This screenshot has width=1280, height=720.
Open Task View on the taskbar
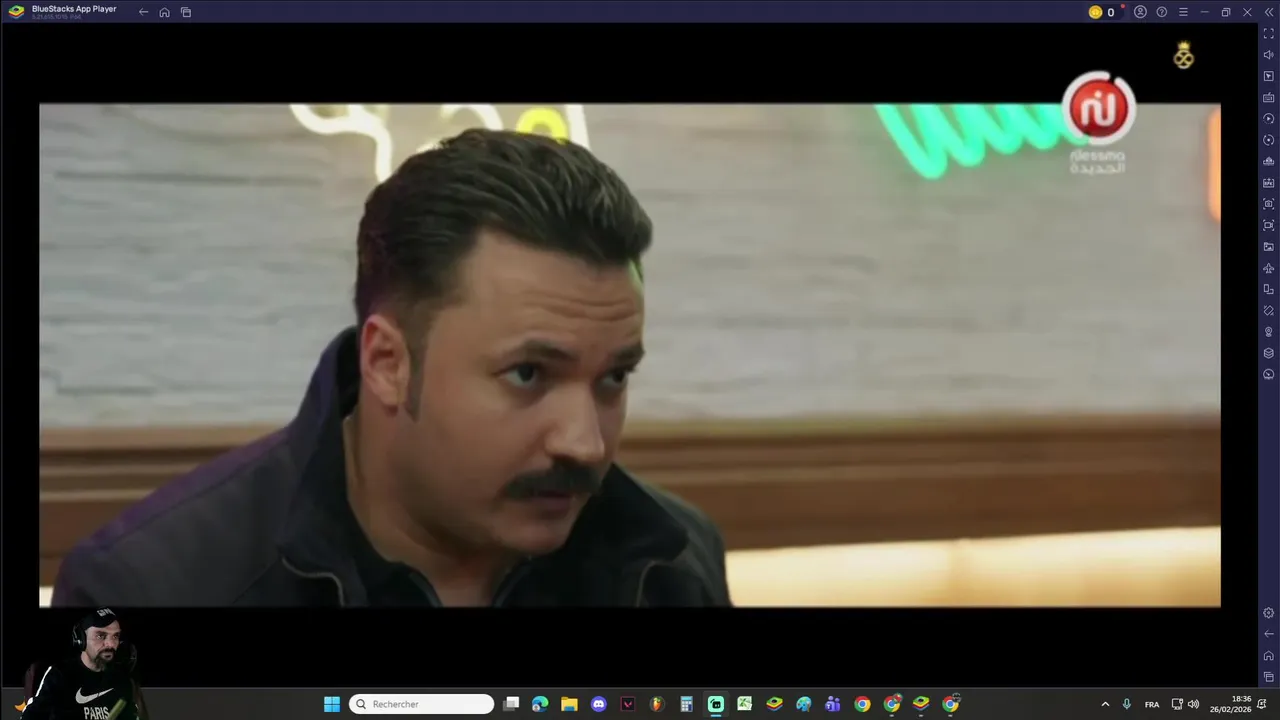[511, 704]
